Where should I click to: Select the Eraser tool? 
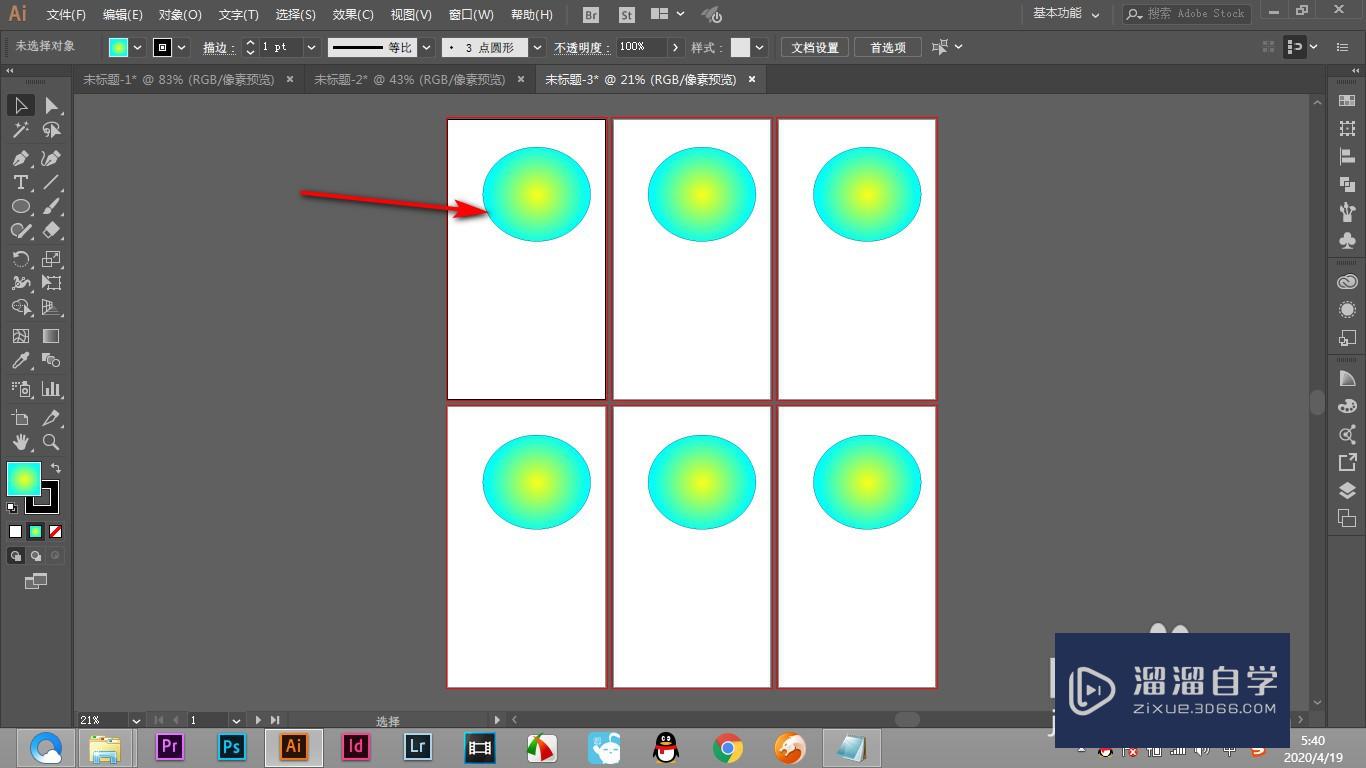(51, 230)
